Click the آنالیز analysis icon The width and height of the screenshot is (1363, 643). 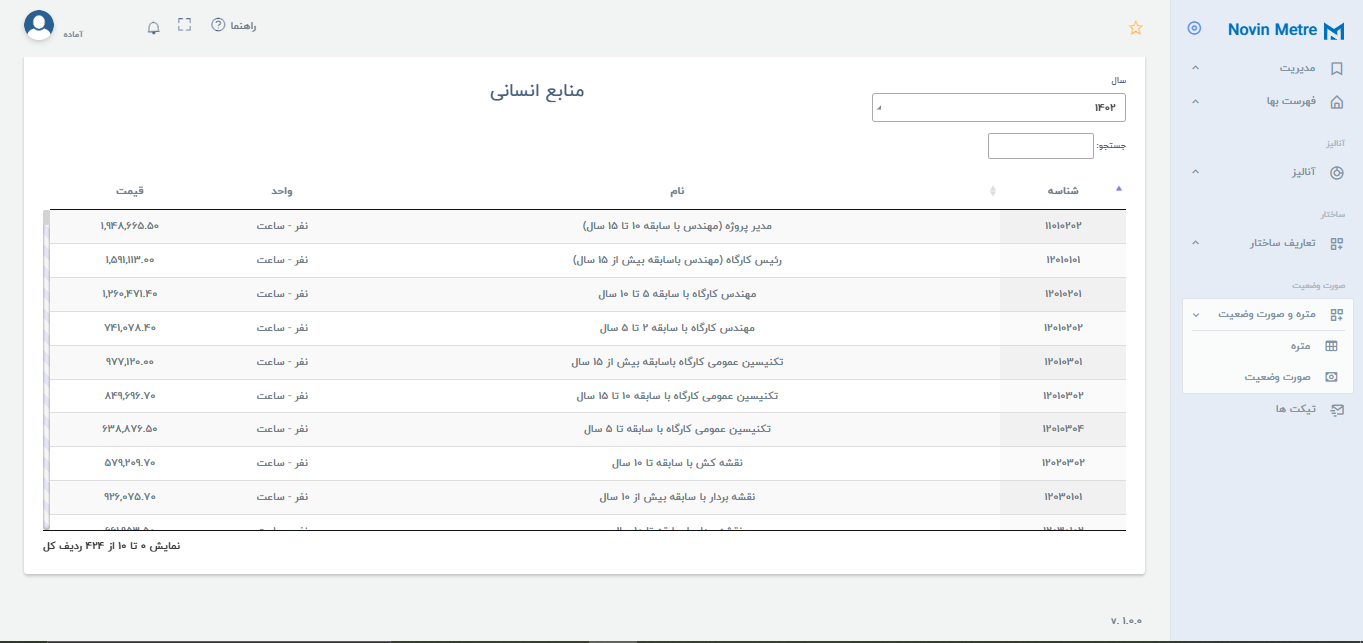pos(1337,171)
